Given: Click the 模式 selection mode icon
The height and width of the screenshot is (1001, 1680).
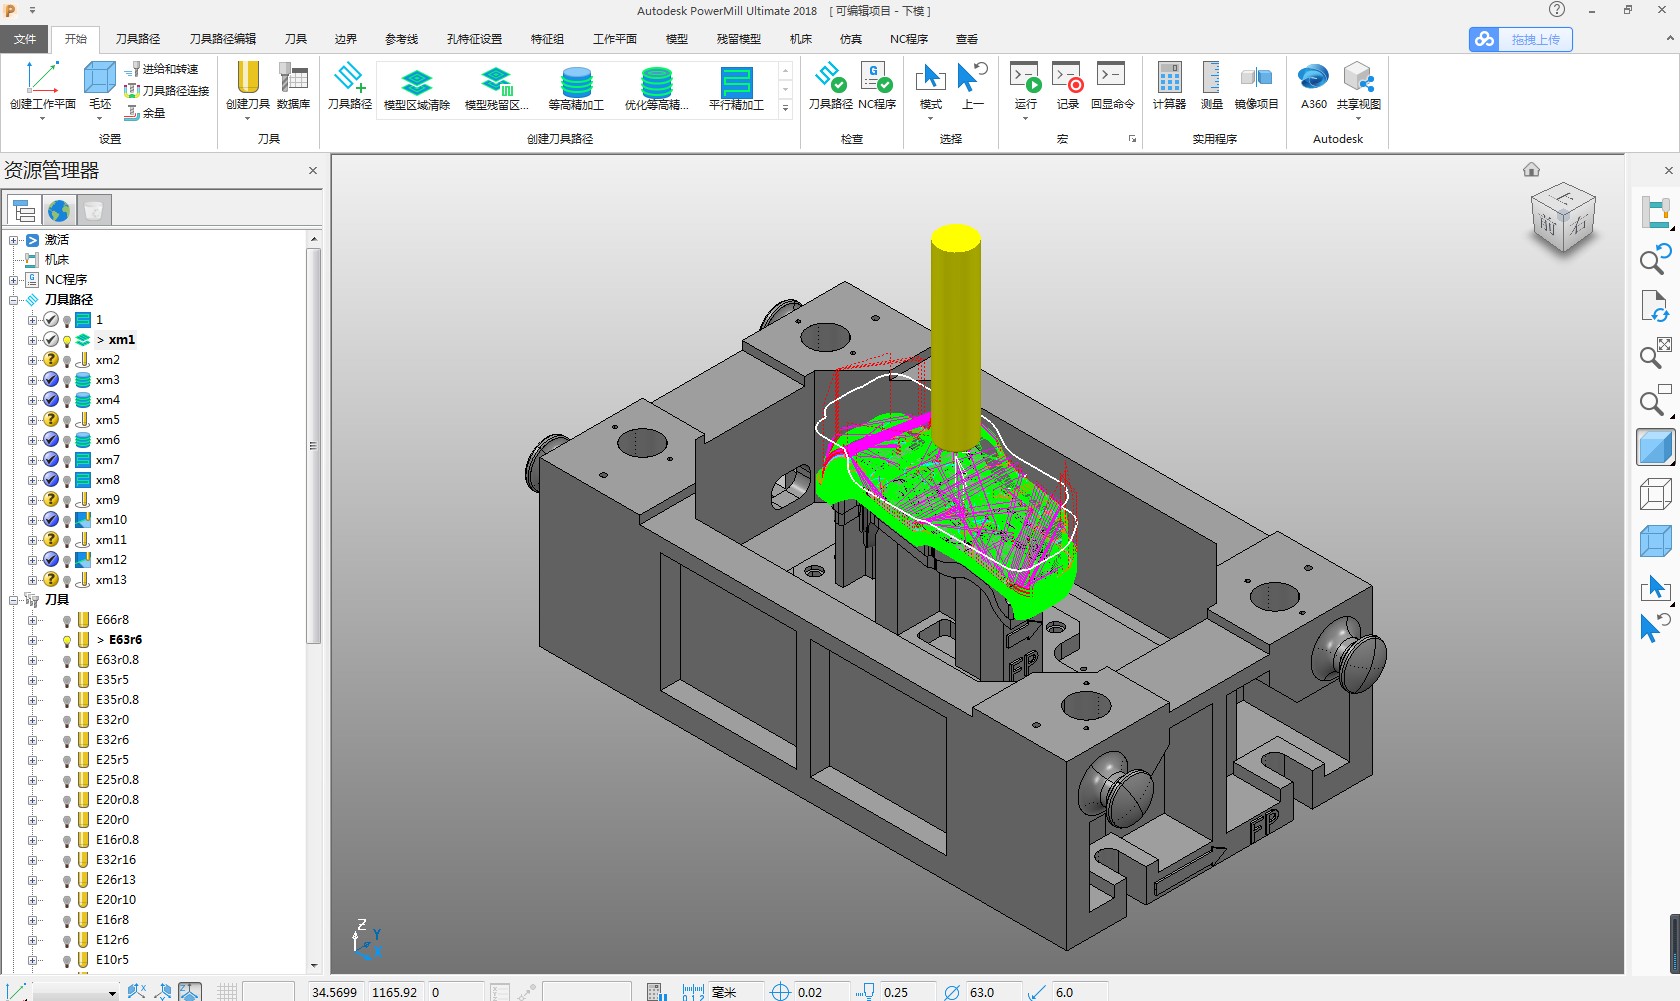Looking at the screenshot, I should click(931, 78).
